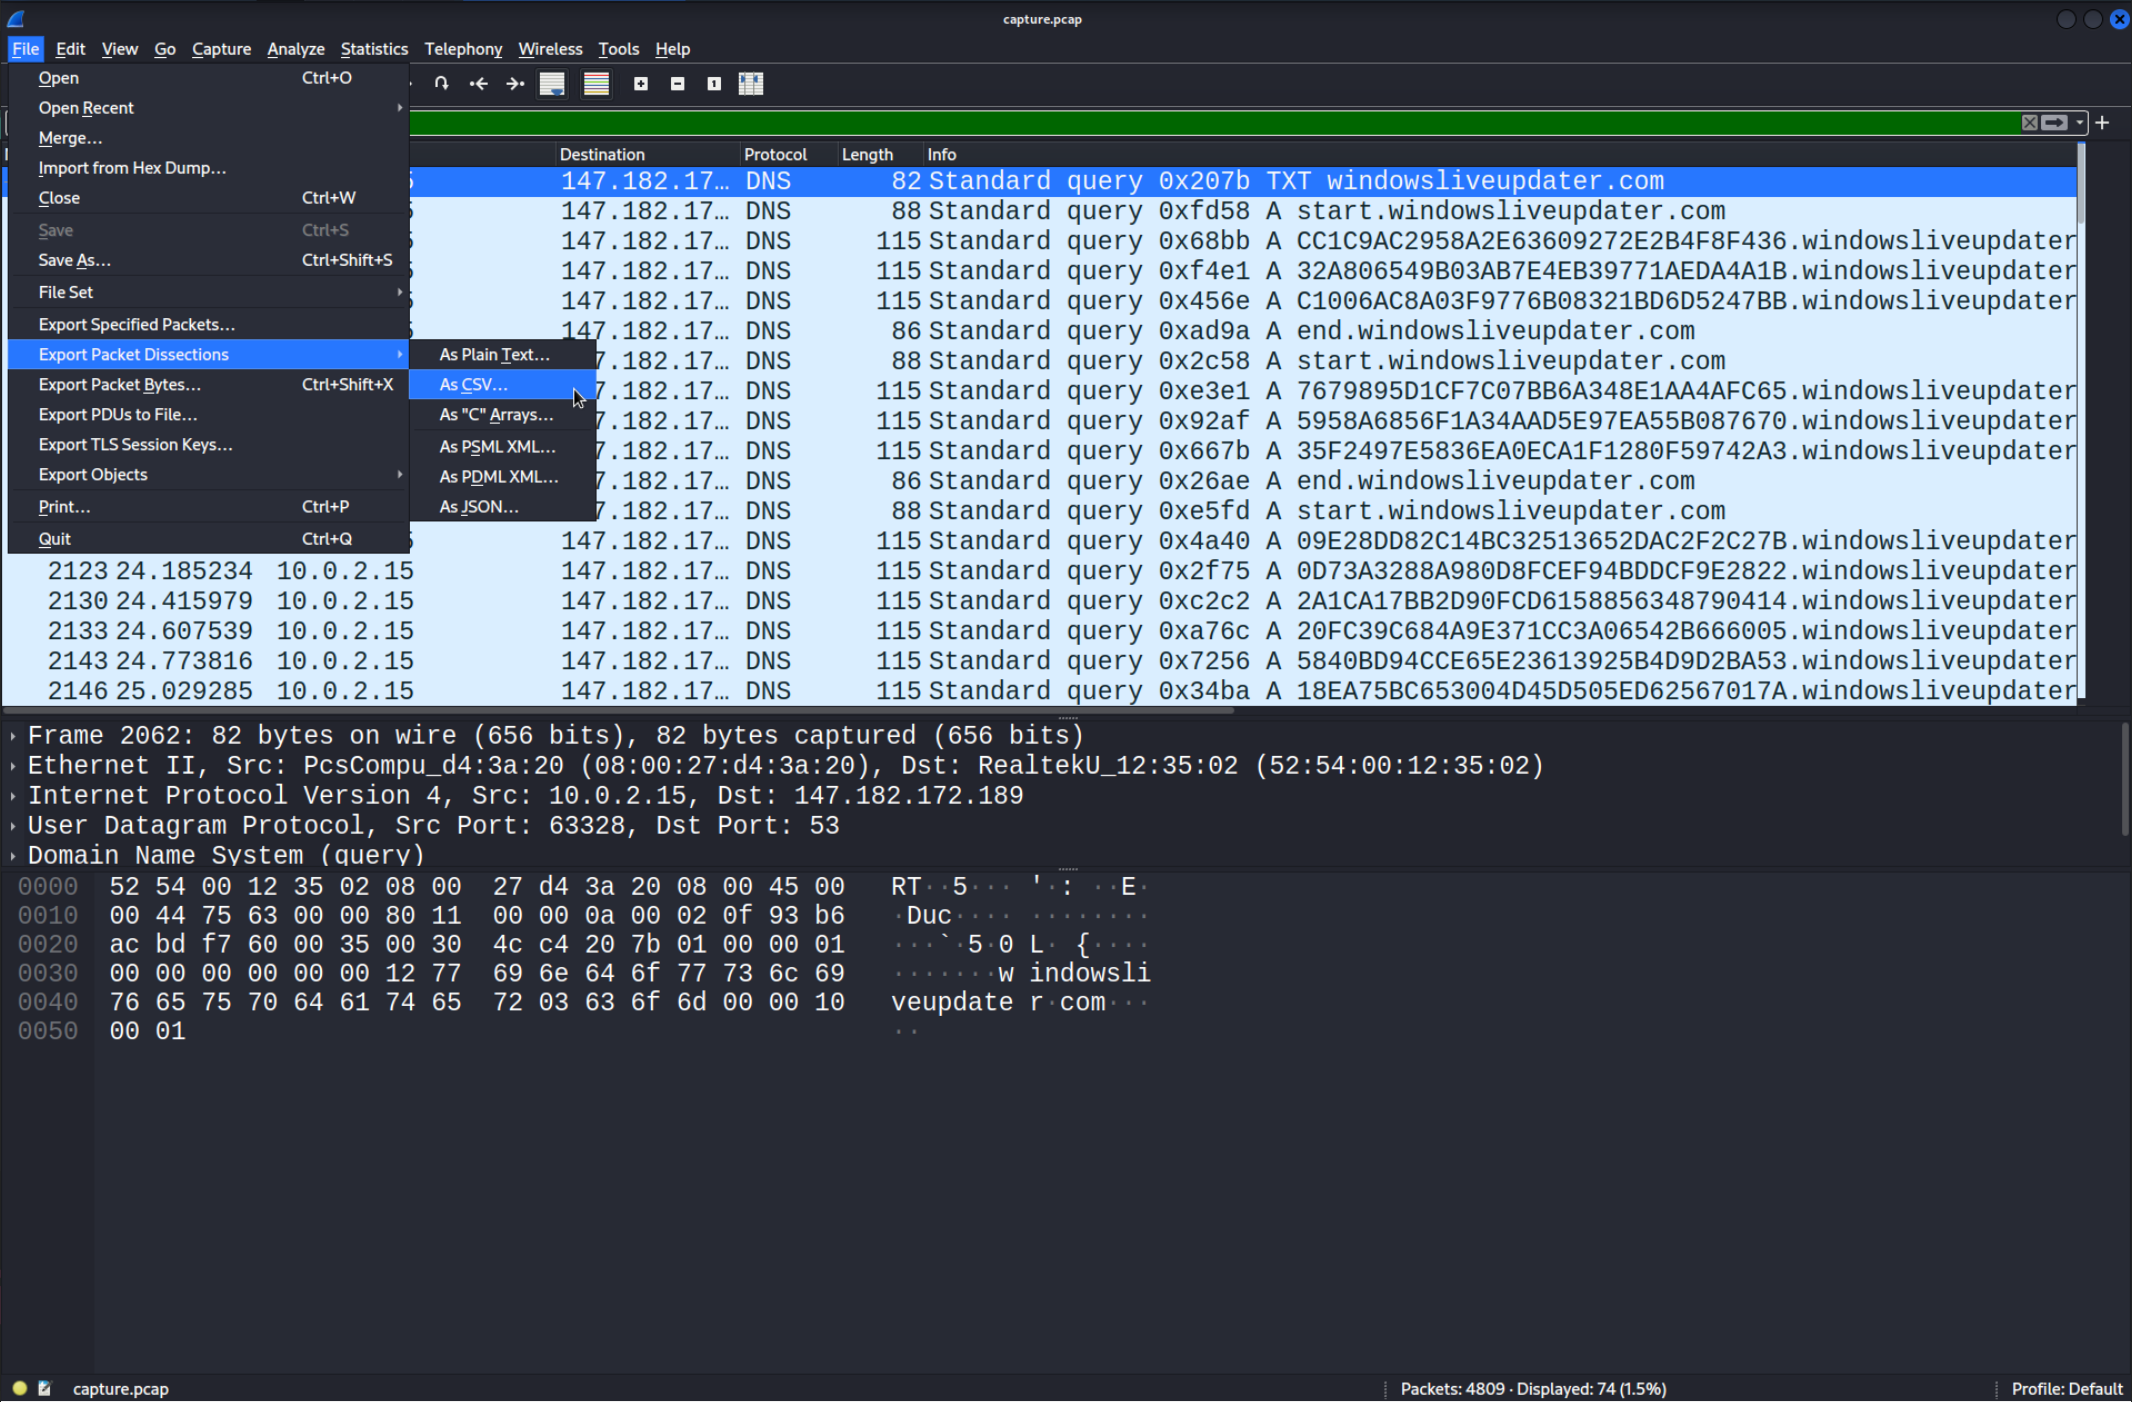The image size is (2132, 1402).
Task: Select Print in File menu
Action: (208, 506)
